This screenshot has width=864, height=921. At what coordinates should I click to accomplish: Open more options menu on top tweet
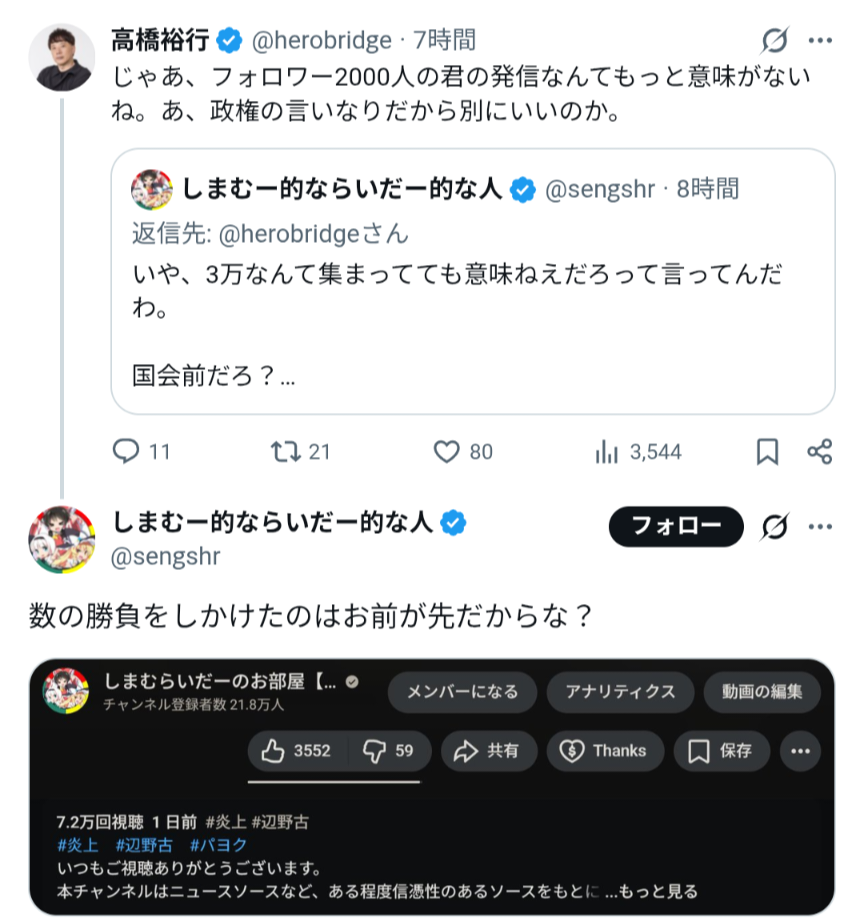pyautogui.click(x=820, y=40)
